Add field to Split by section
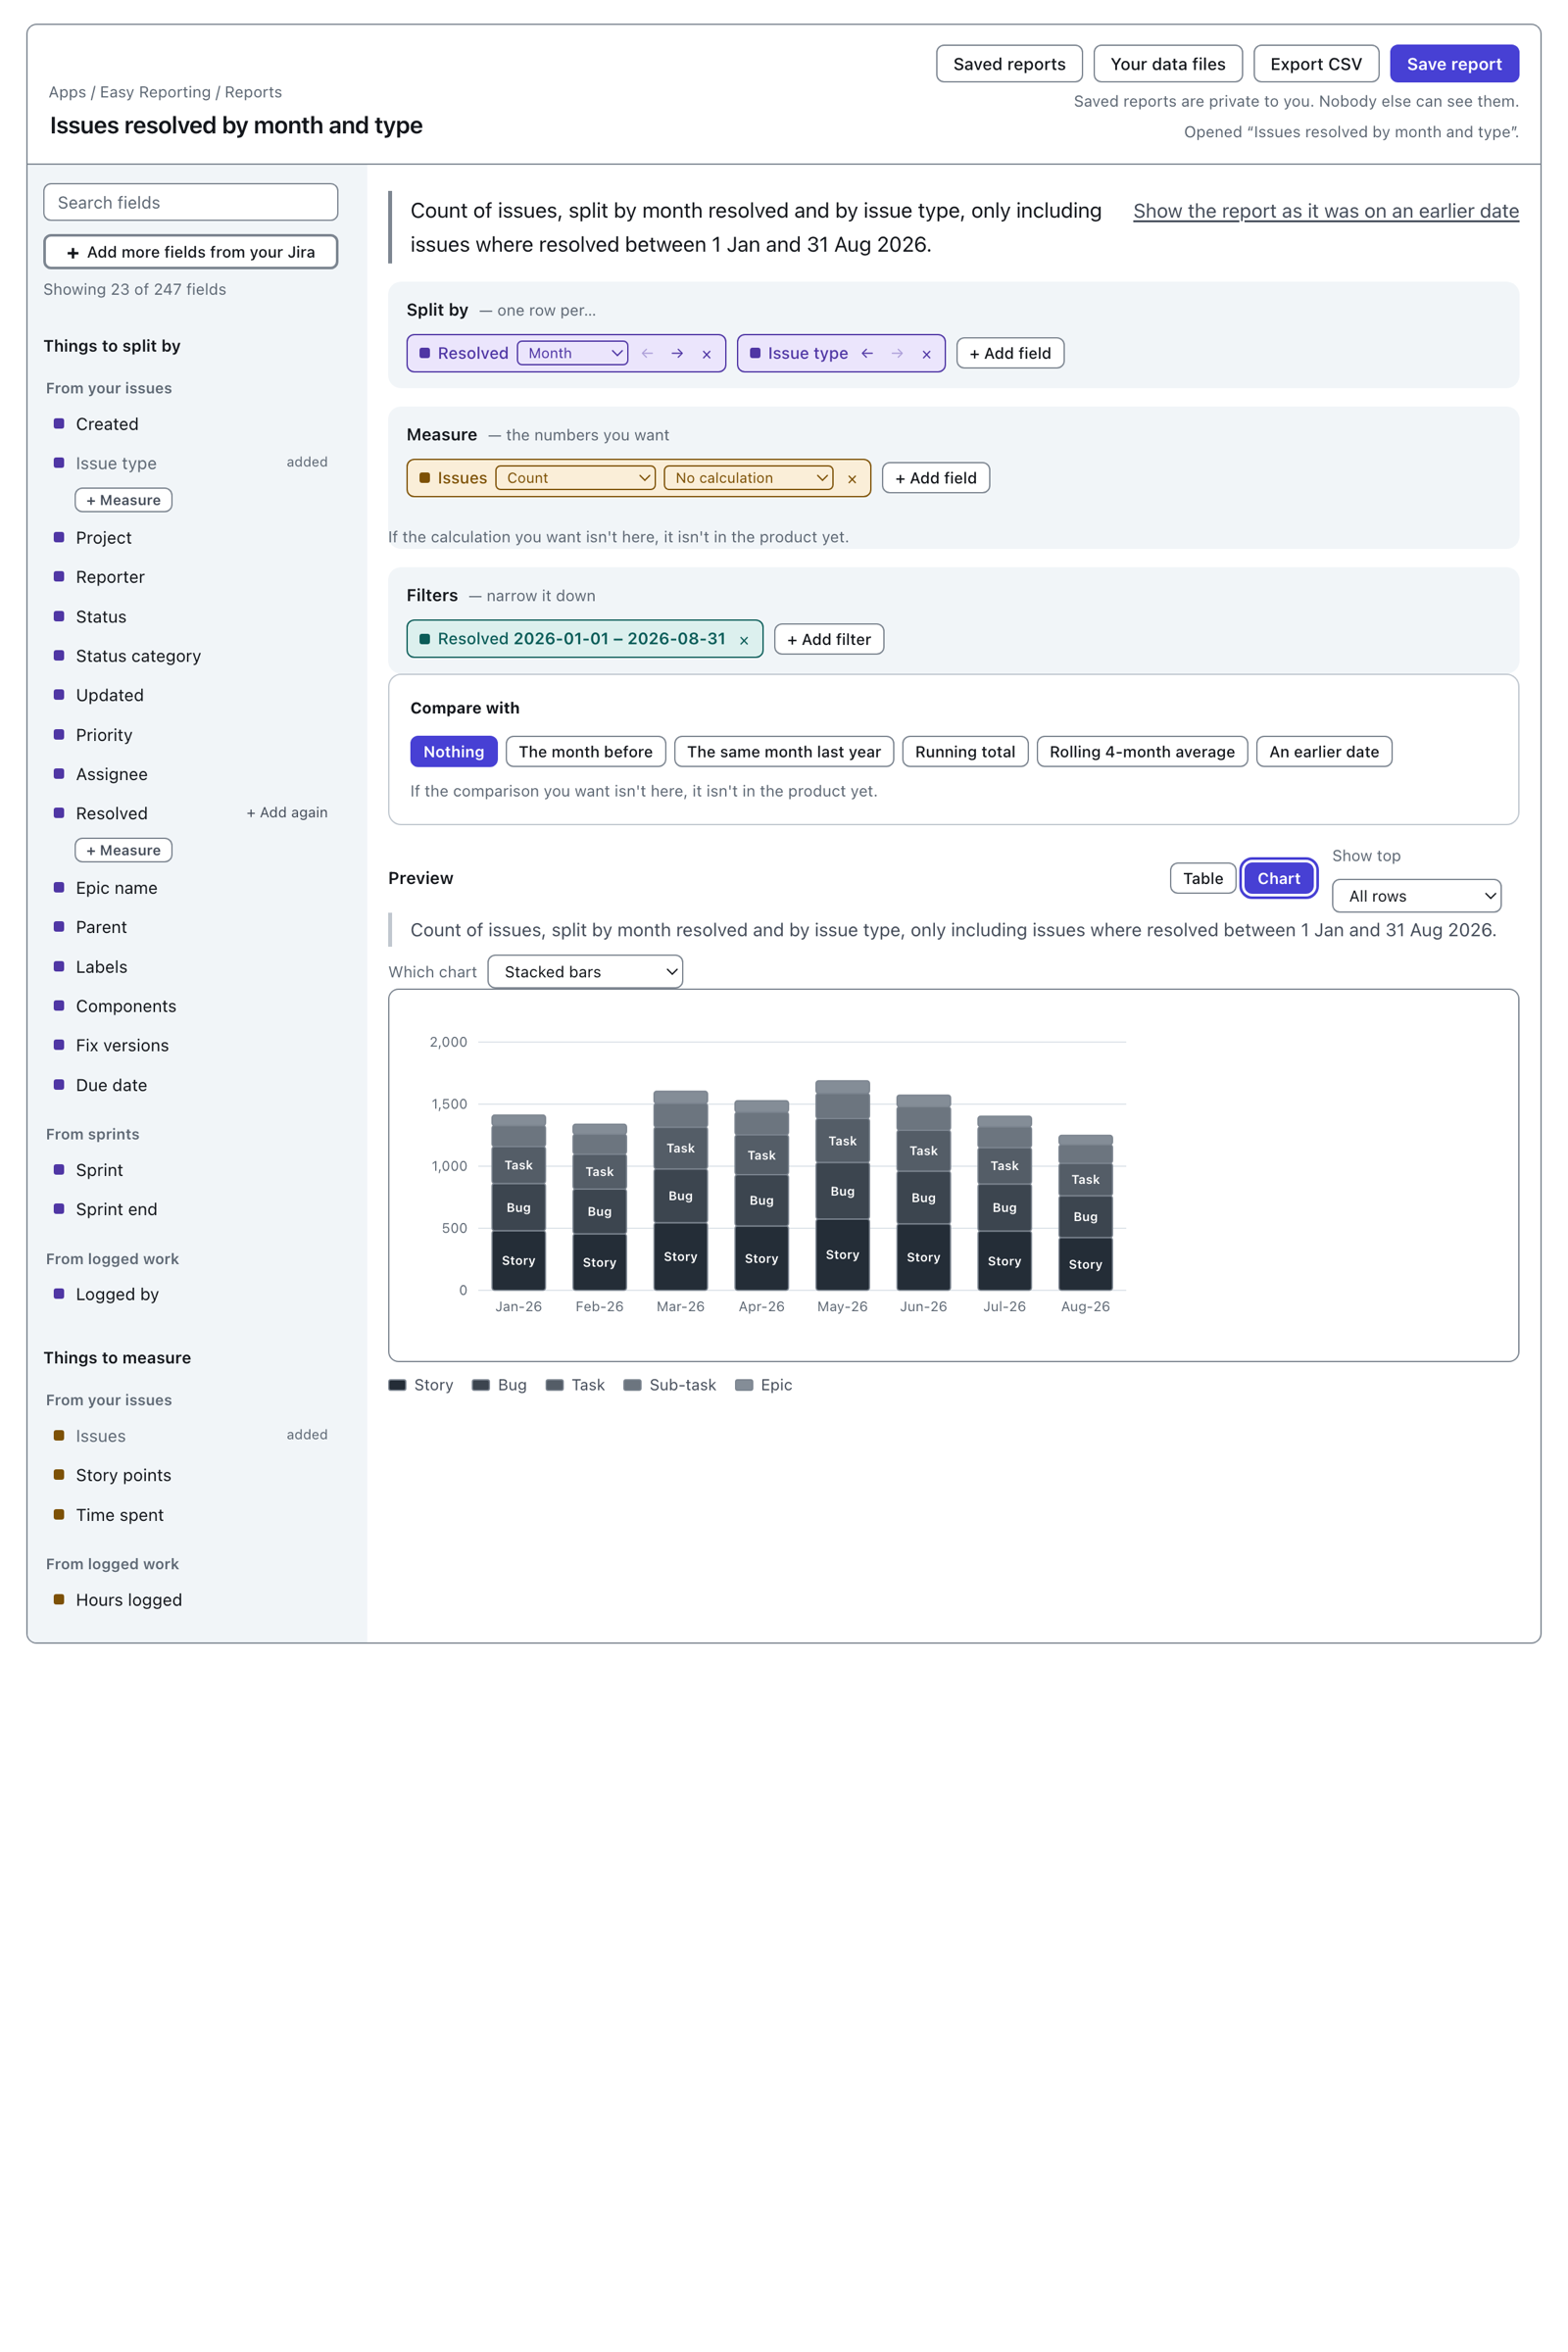This screenshot has width=1568, height=2352. point(1010,353)
